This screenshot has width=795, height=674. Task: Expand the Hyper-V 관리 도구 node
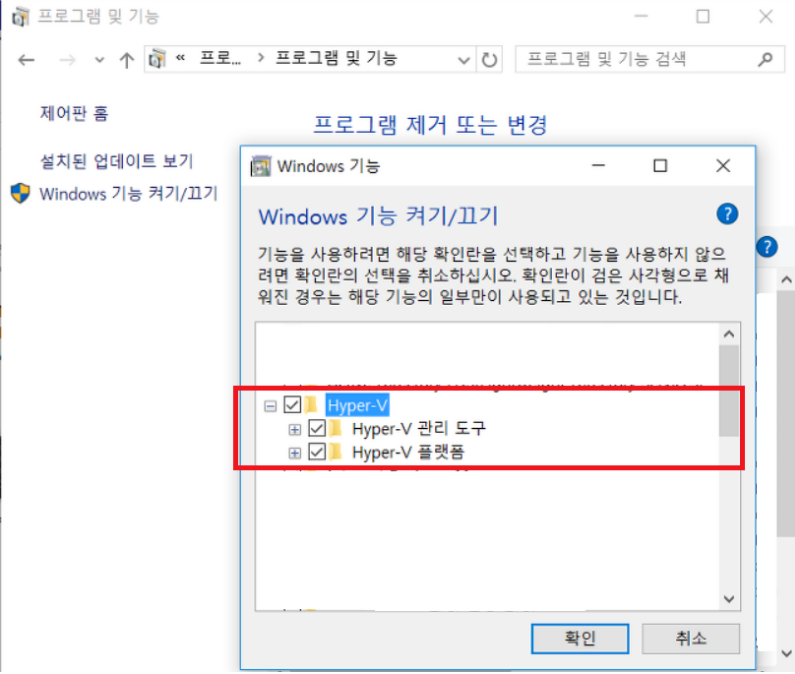tap(295, 430)
